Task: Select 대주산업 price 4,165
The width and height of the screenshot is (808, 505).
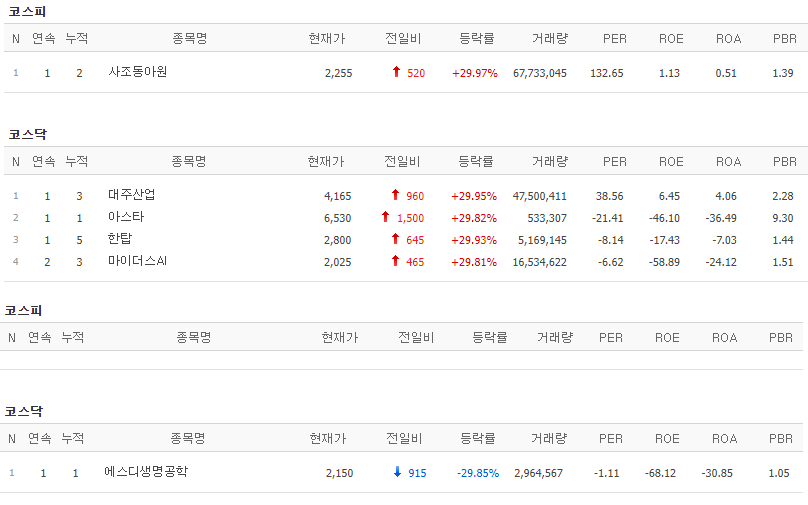Action: pyautogui.click(x=338, y=196)
